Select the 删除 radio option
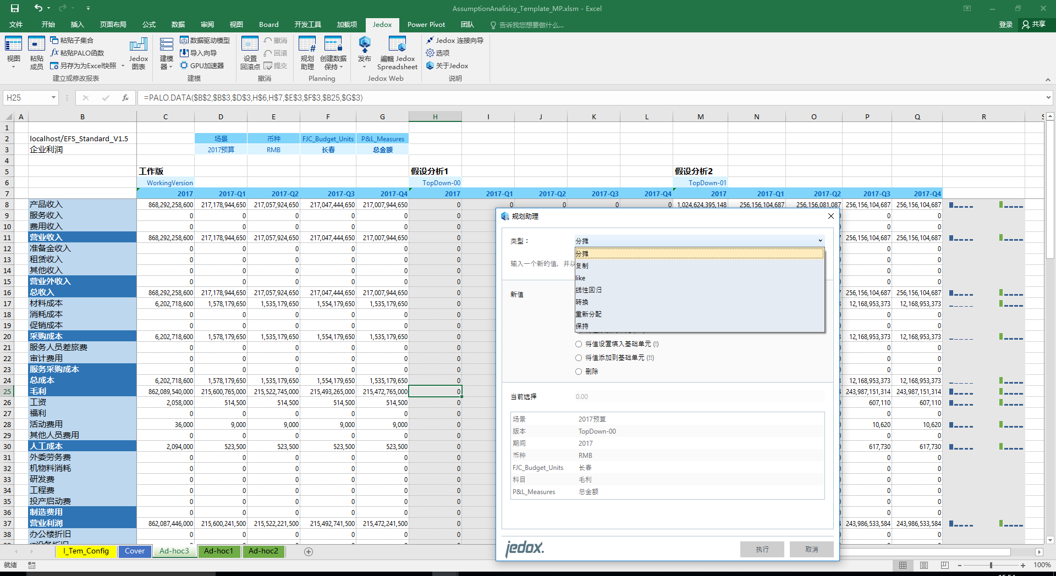Image resolution: width=1056 pixels, height=576 pixels. (579, 371)
